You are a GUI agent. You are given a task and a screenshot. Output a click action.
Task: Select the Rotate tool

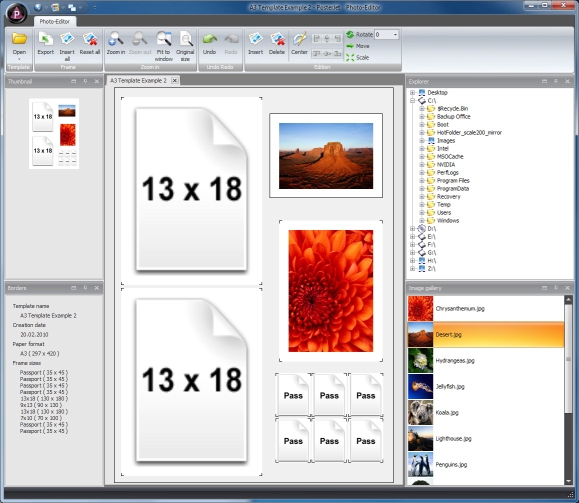[x=360, y=35]
